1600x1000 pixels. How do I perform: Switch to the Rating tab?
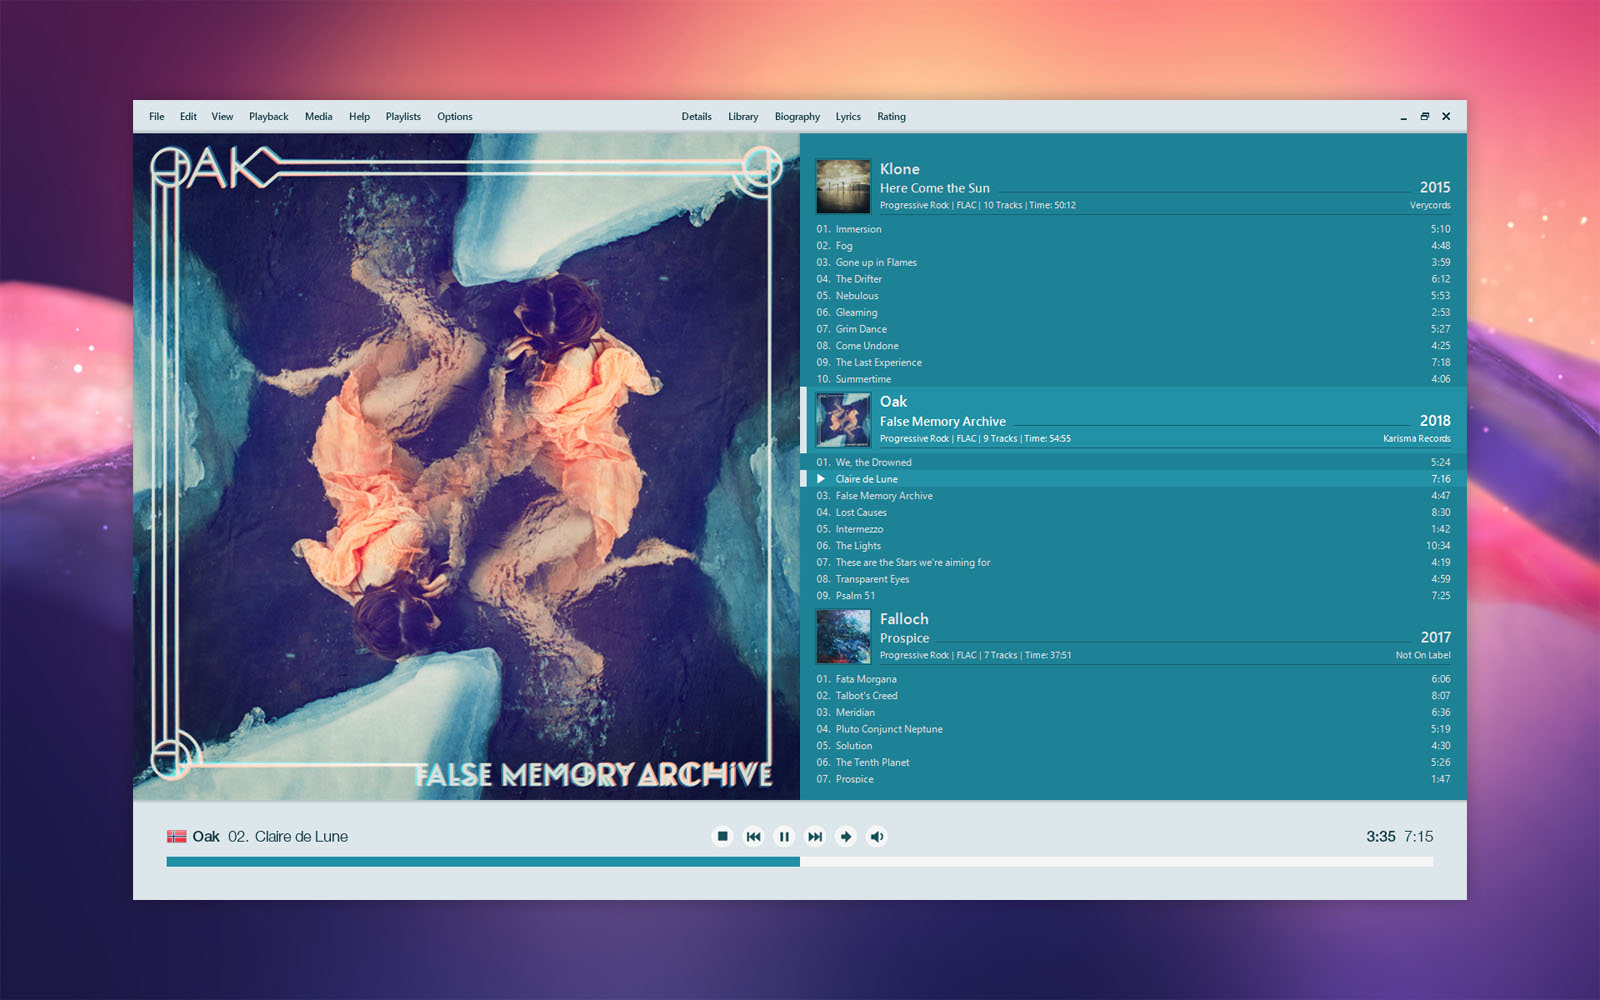[x=891, y=117]
